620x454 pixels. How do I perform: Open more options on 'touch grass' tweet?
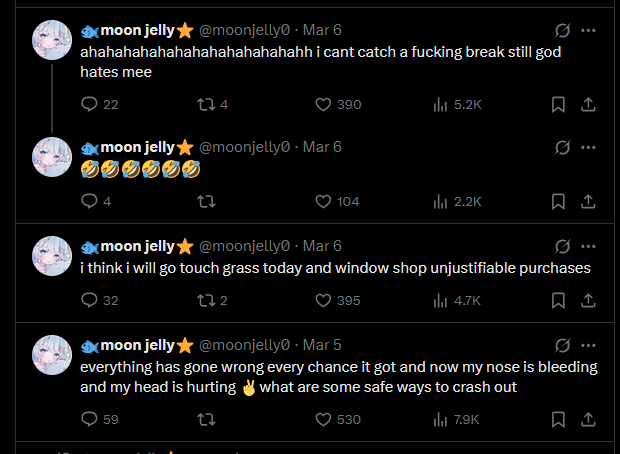[589, 246]
